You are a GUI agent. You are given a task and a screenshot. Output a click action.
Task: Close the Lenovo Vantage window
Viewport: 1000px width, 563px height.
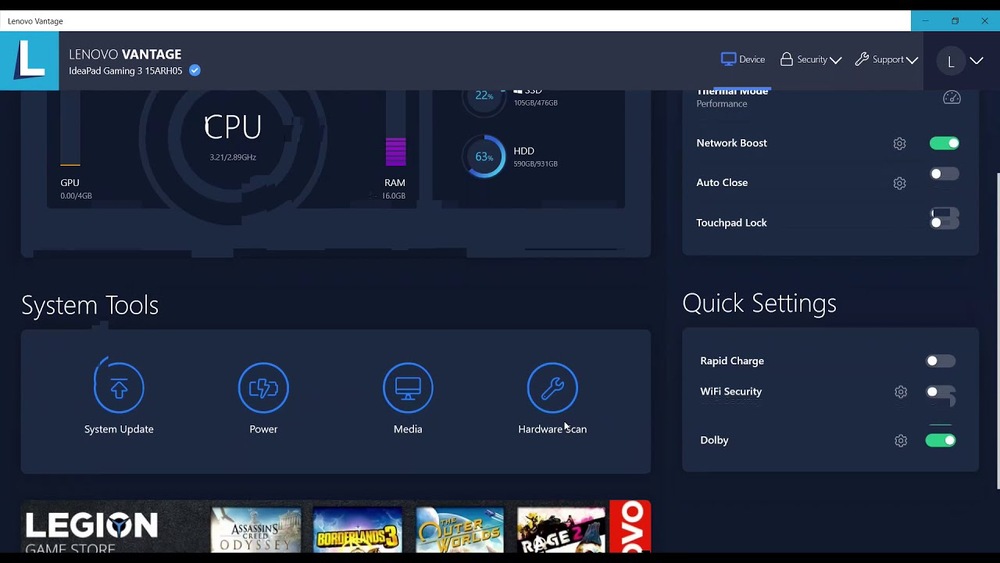click(985, 21)
